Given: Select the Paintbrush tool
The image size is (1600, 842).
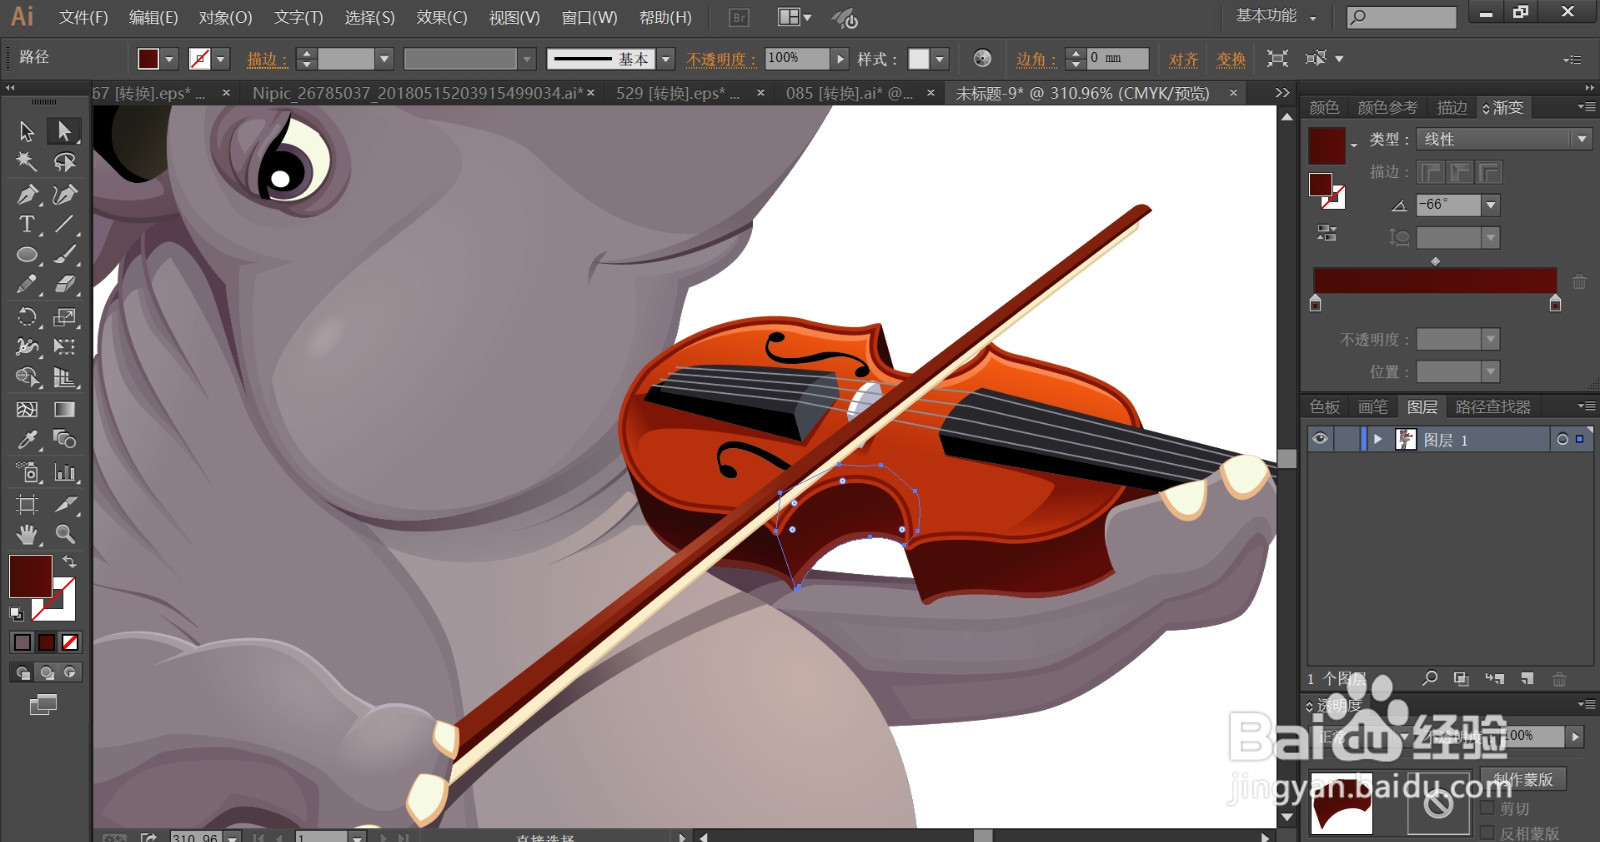Looking at the screenshot, I should click(x=64, y=255).
